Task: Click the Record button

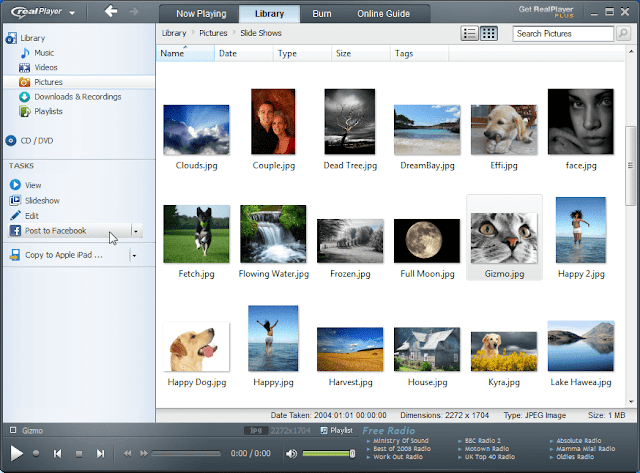Action: (x=36, y=453)
